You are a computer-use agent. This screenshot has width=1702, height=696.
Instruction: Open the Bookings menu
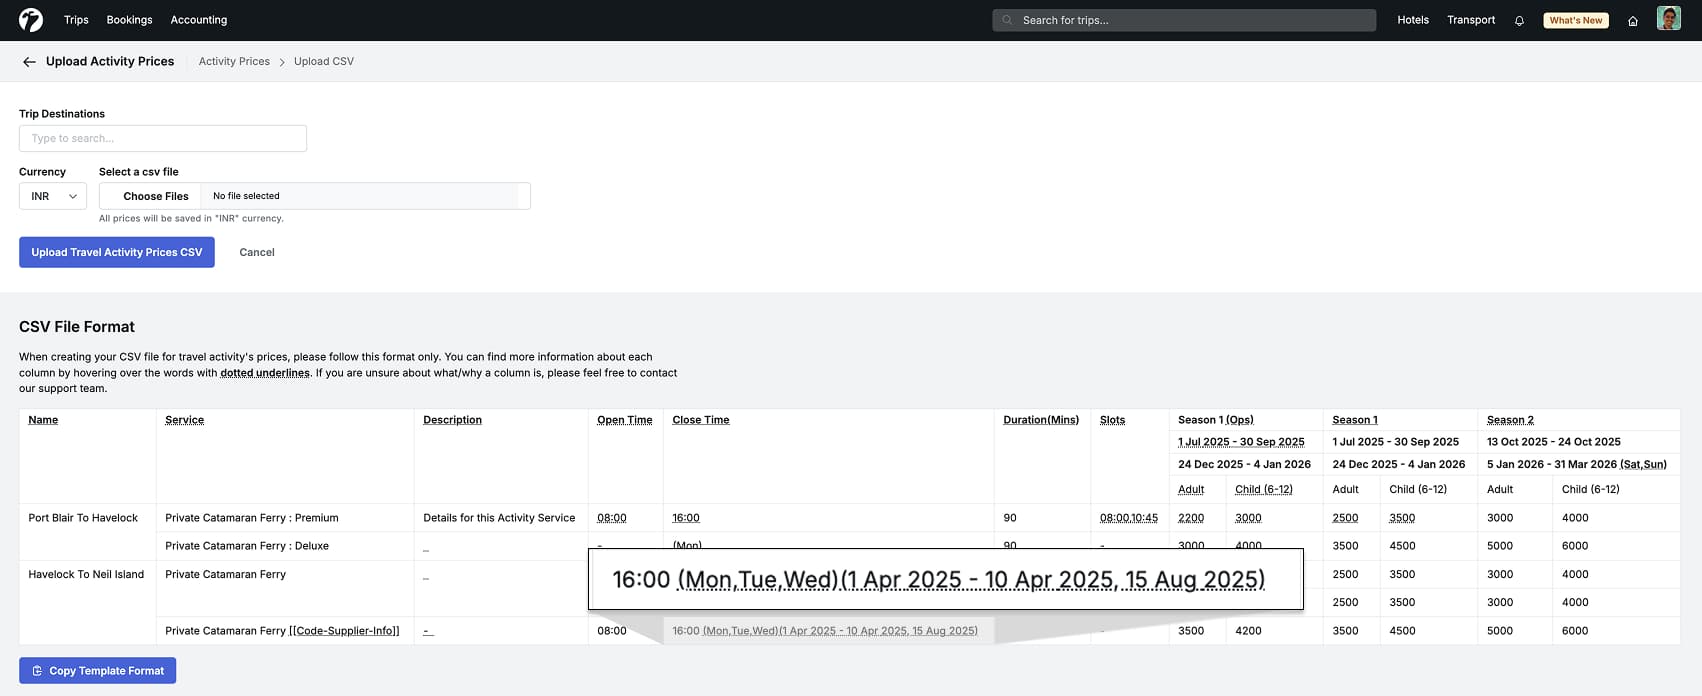129,20
